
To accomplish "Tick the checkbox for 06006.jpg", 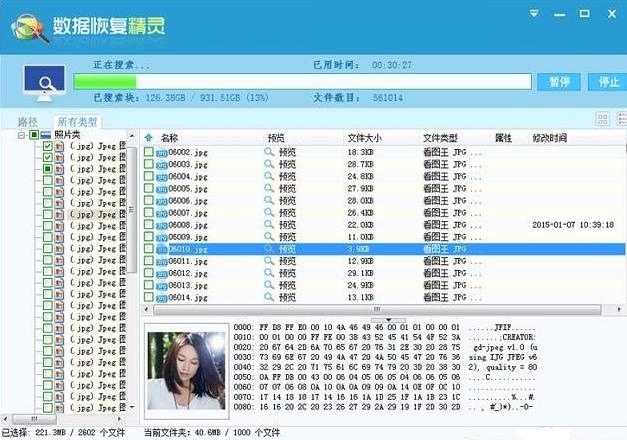I will click(149, 200).
